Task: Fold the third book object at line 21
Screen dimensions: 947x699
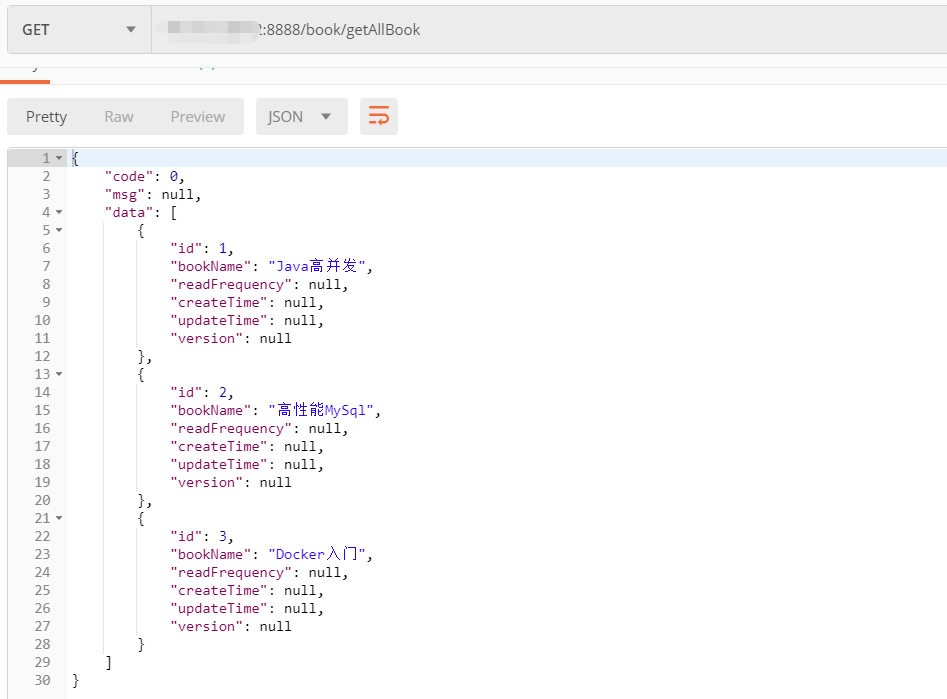Action: [x=59, y=519]
